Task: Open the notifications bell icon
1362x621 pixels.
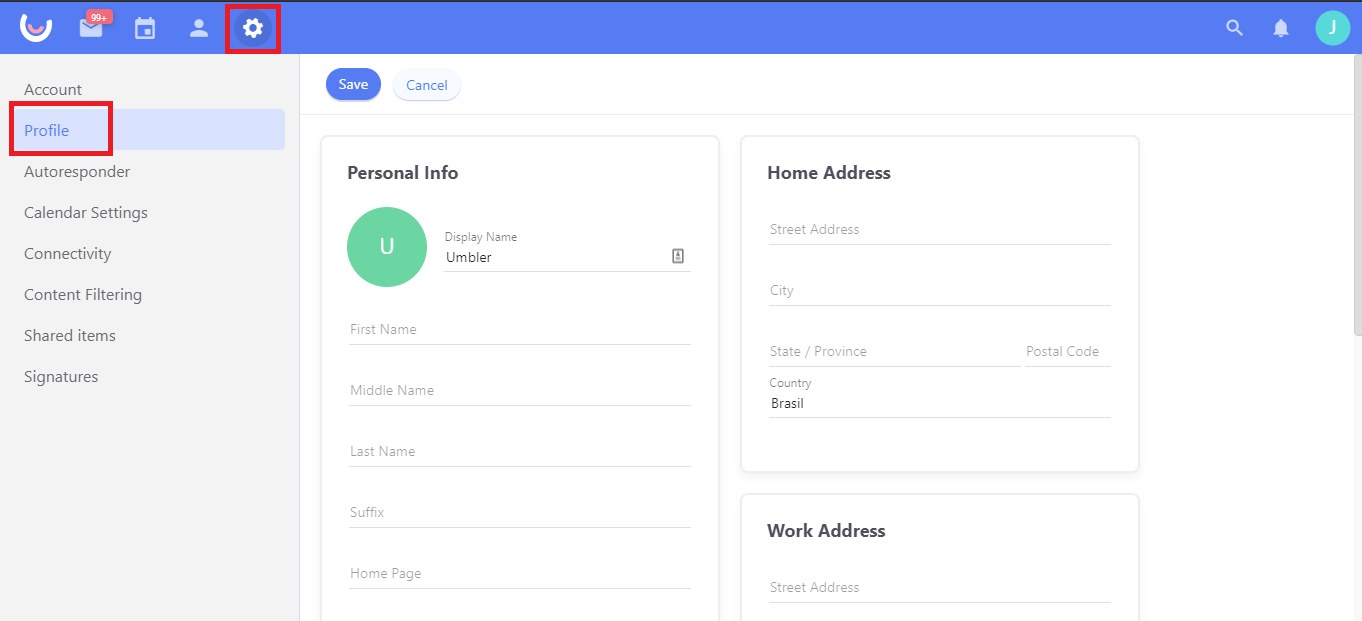Action: point(1281,28)
